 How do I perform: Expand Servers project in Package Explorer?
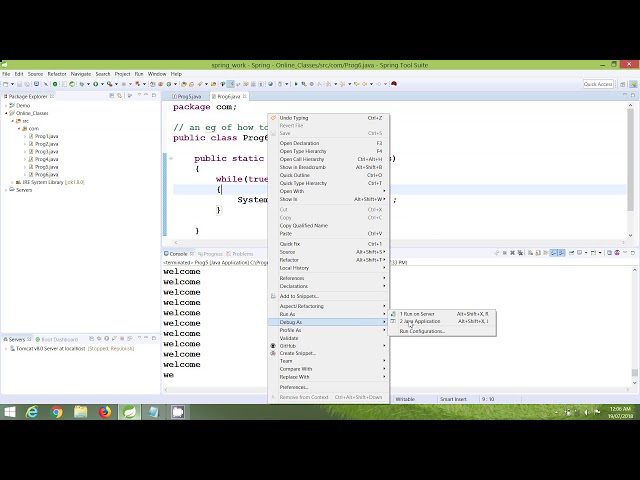(6, 190)
